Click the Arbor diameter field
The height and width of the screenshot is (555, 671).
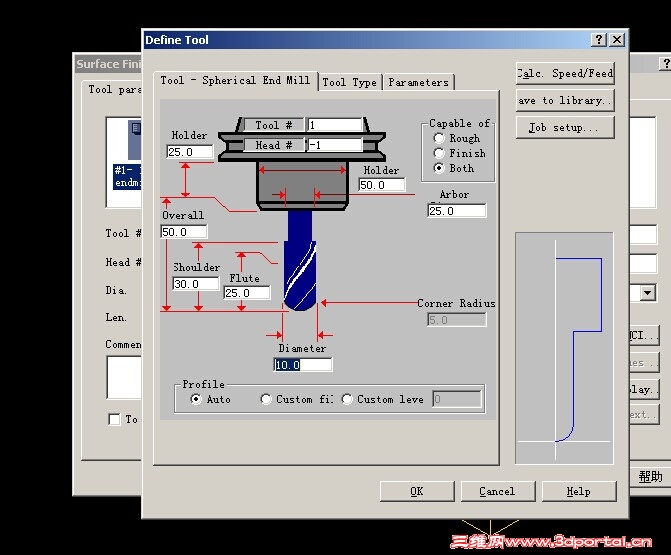click(x=457, y=211)
